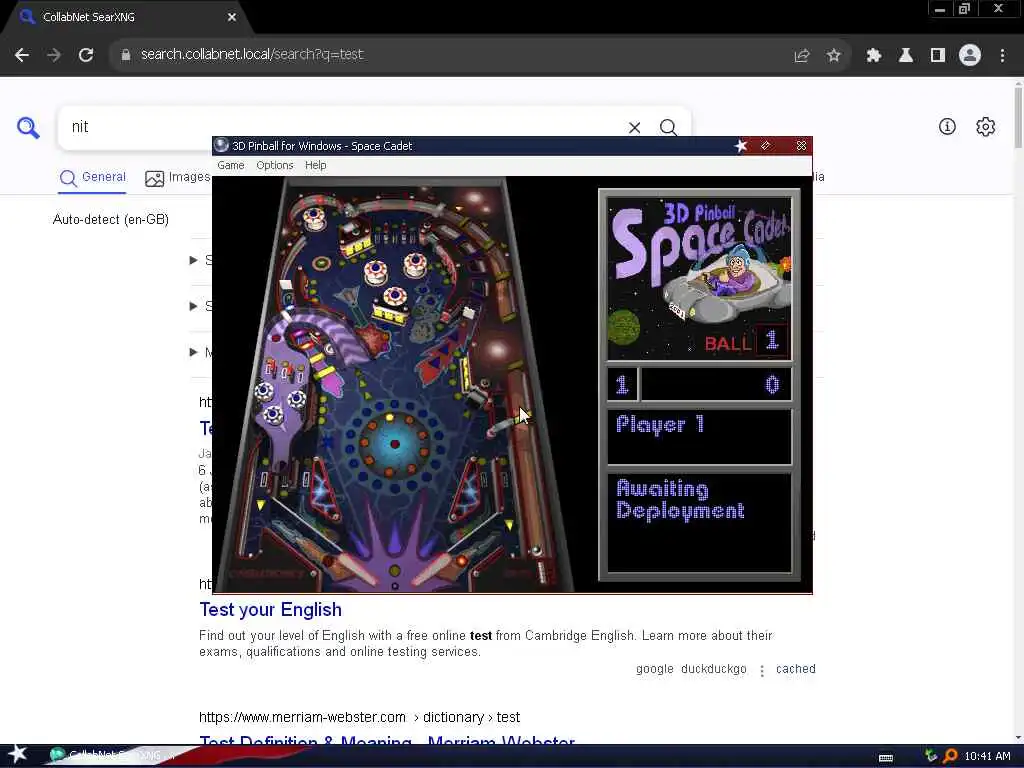Open the Test your English result
1024x768 pixels.
pyautogui.click(x=270, y=610)
